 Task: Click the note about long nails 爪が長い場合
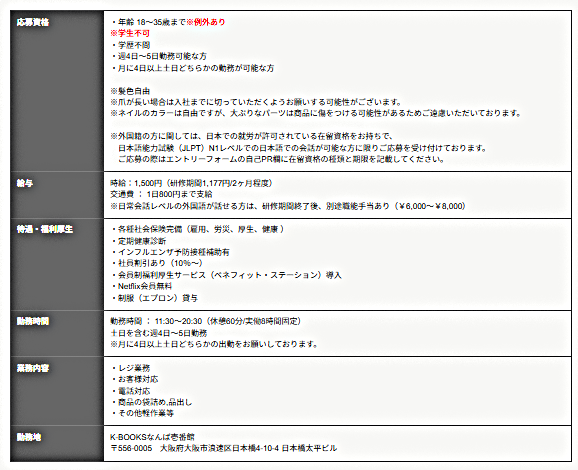pyautogui.click(x=256, y=102)
